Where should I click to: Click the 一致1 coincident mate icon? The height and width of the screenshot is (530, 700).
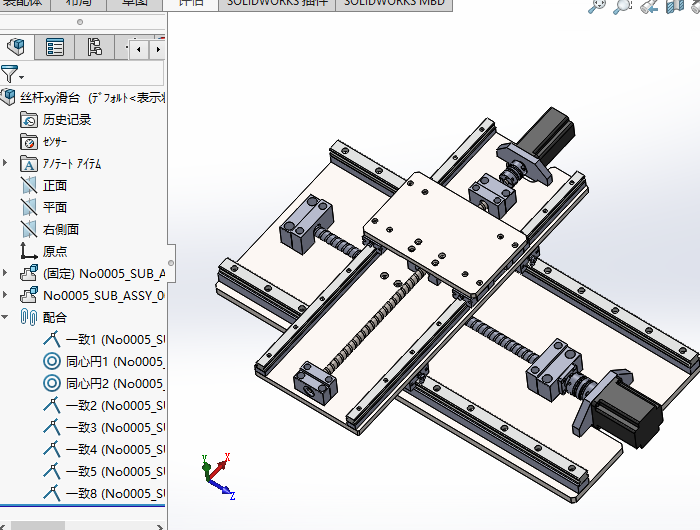52,339
